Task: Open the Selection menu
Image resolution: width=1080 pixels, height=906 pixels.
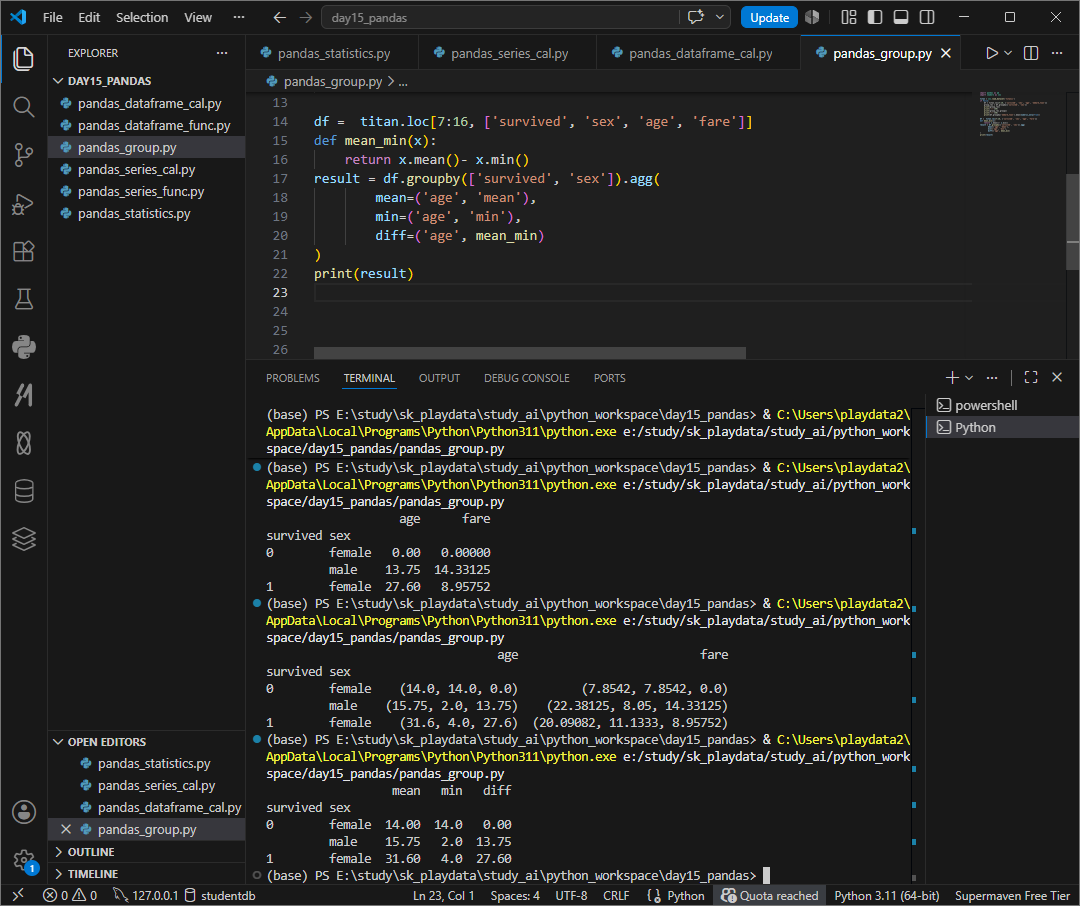Action: pyautogui.click(x=142, y=17)
